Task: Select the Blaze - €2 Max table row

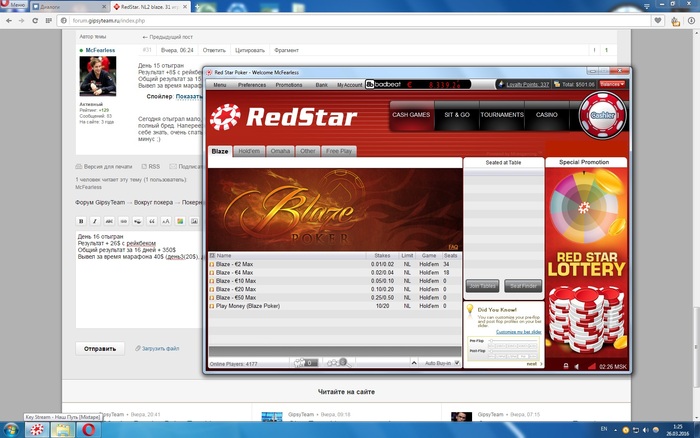Action: click(335, 264)
